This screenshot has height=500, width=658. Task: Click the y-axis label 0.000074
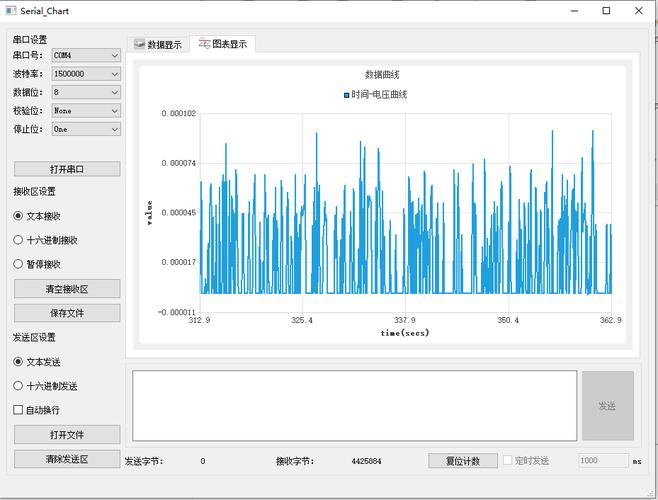tap(179, 163)
